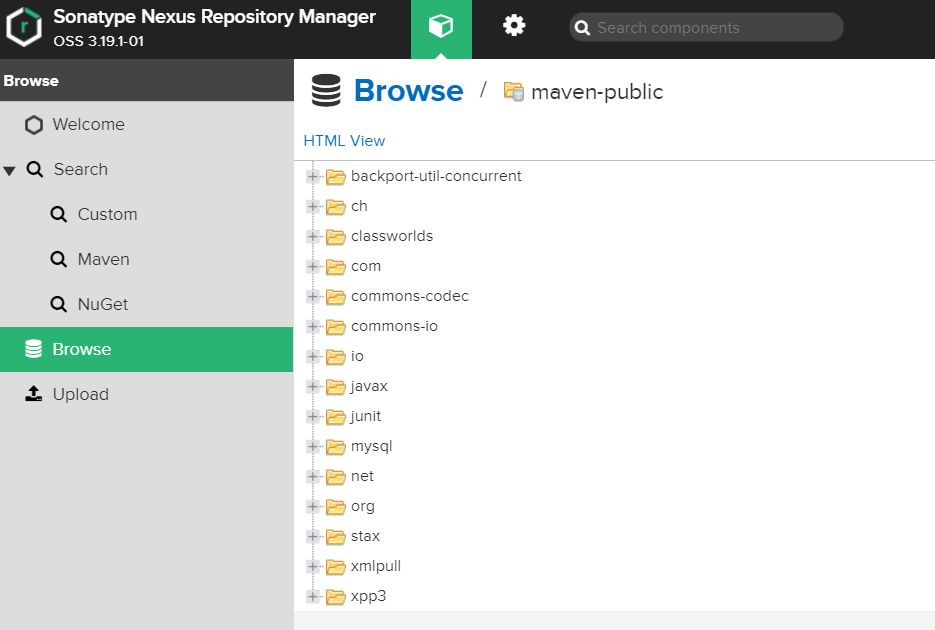
Task: Open the HTML View link
Action: point(344,141)
